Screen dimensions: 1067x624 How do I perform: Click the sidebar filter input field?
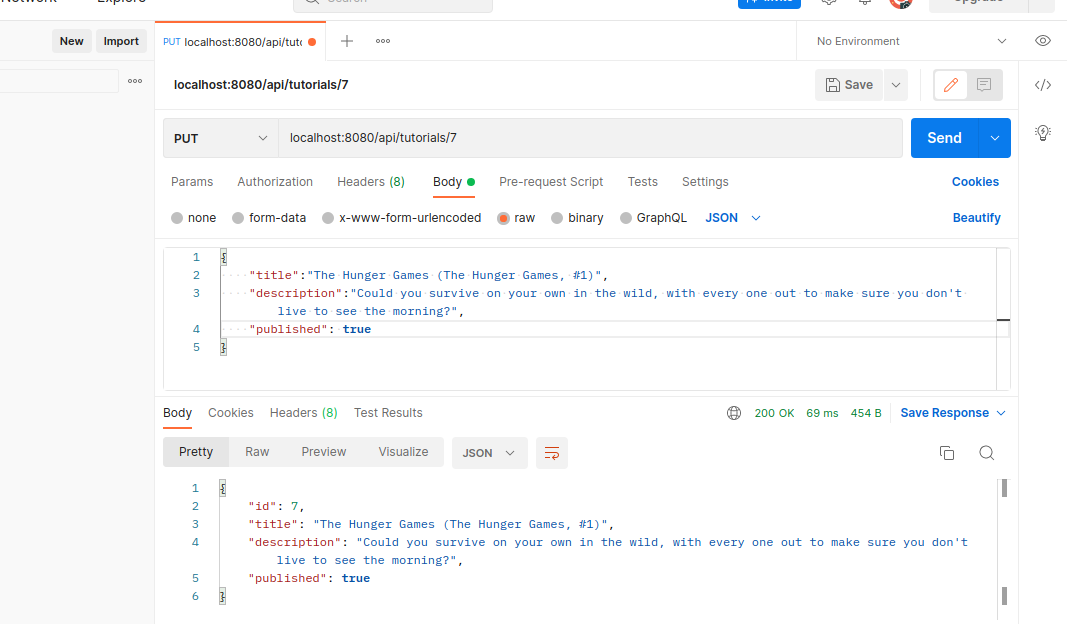pos(59,81)
